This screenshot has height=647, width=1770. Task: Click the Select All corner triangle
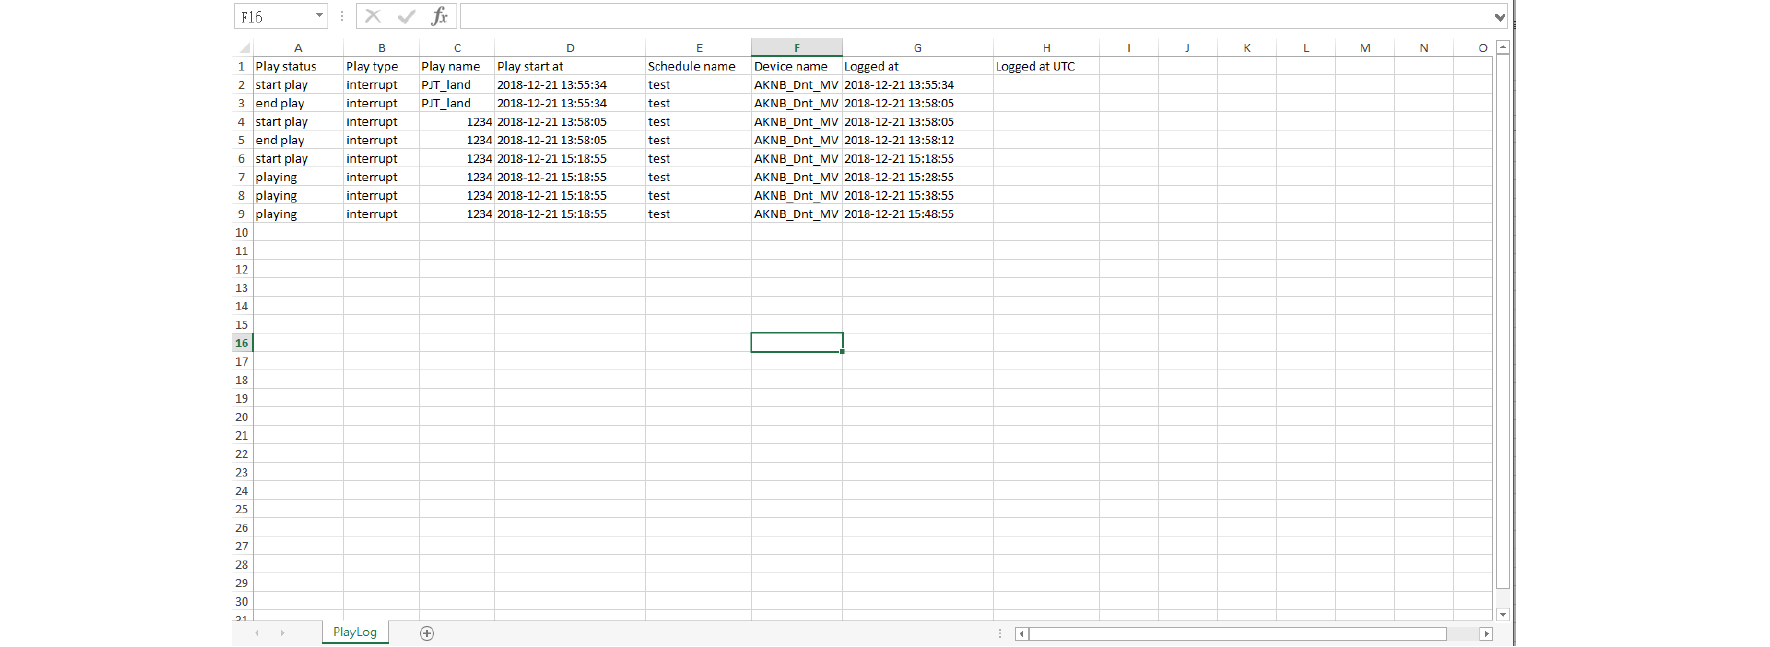[244, 48]
